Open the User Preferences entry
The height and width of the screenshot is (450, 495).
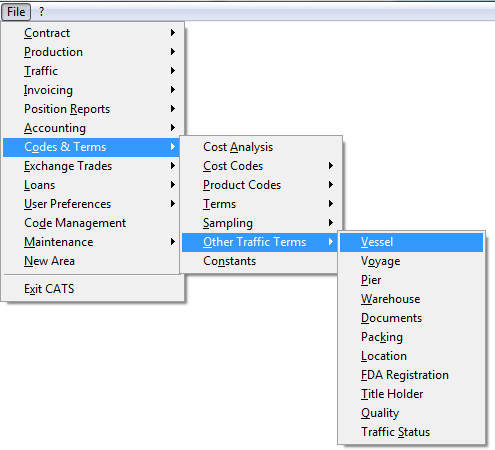tap(92, 204)
